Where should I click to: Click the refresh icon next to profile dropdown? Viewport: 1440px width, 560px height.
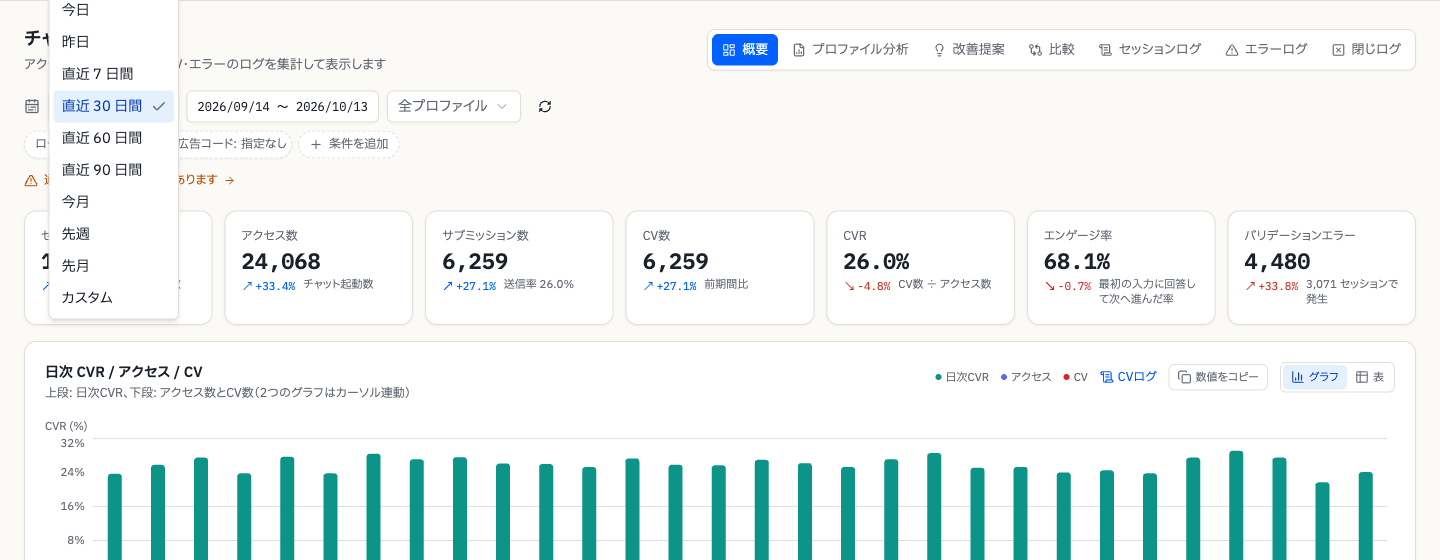[545, 106]
